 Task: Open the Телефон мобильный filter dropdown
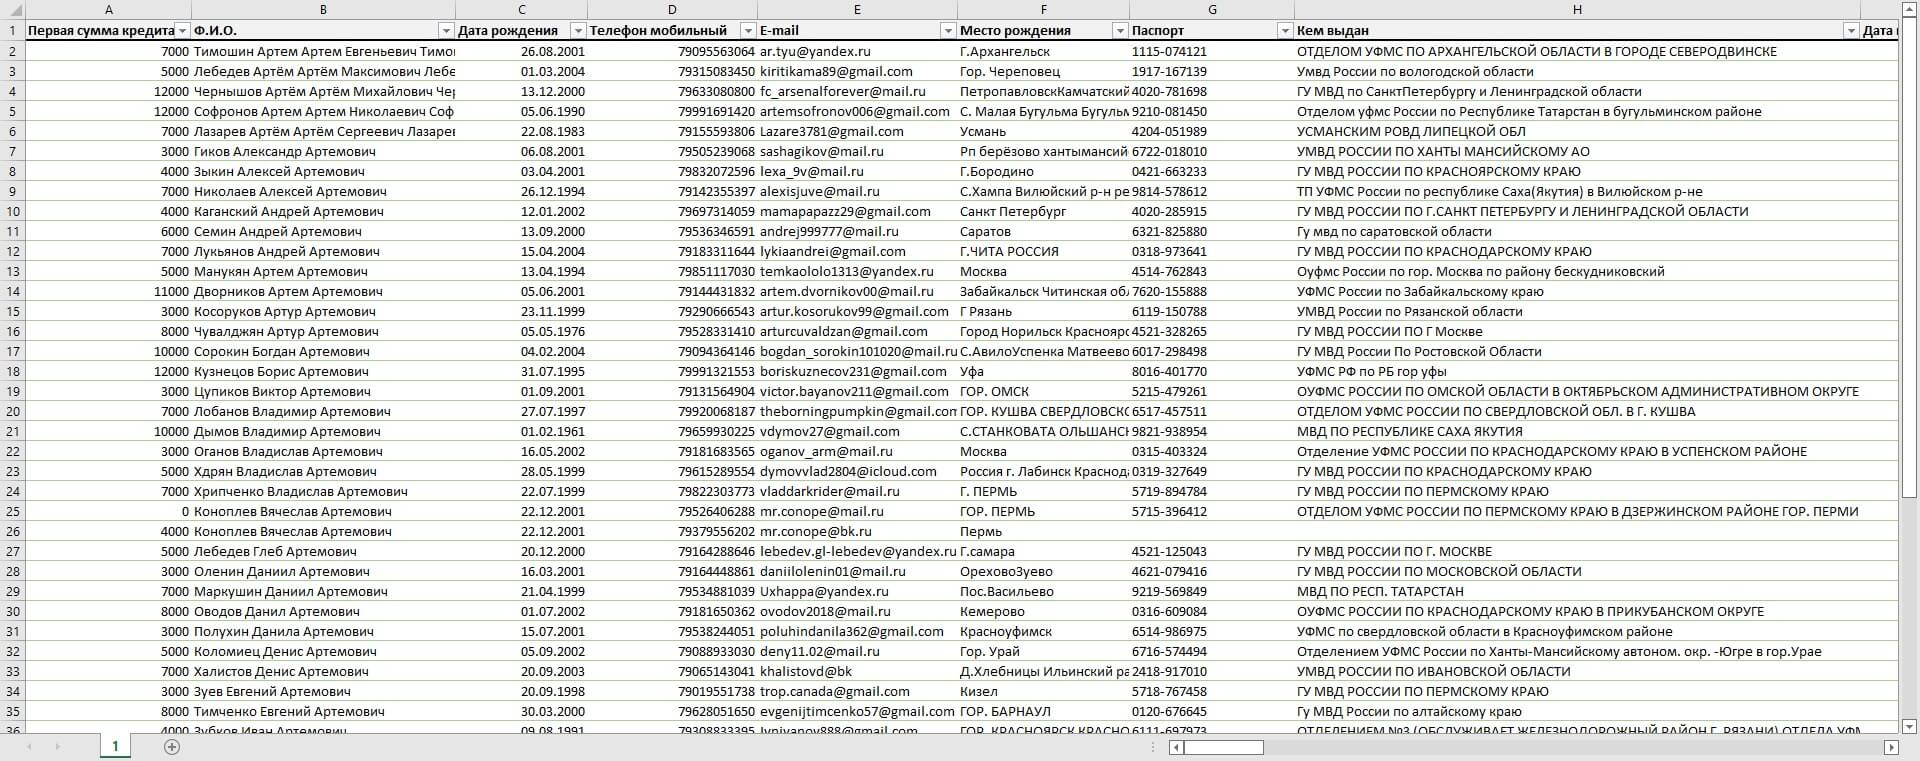click(x=747, y=31)
